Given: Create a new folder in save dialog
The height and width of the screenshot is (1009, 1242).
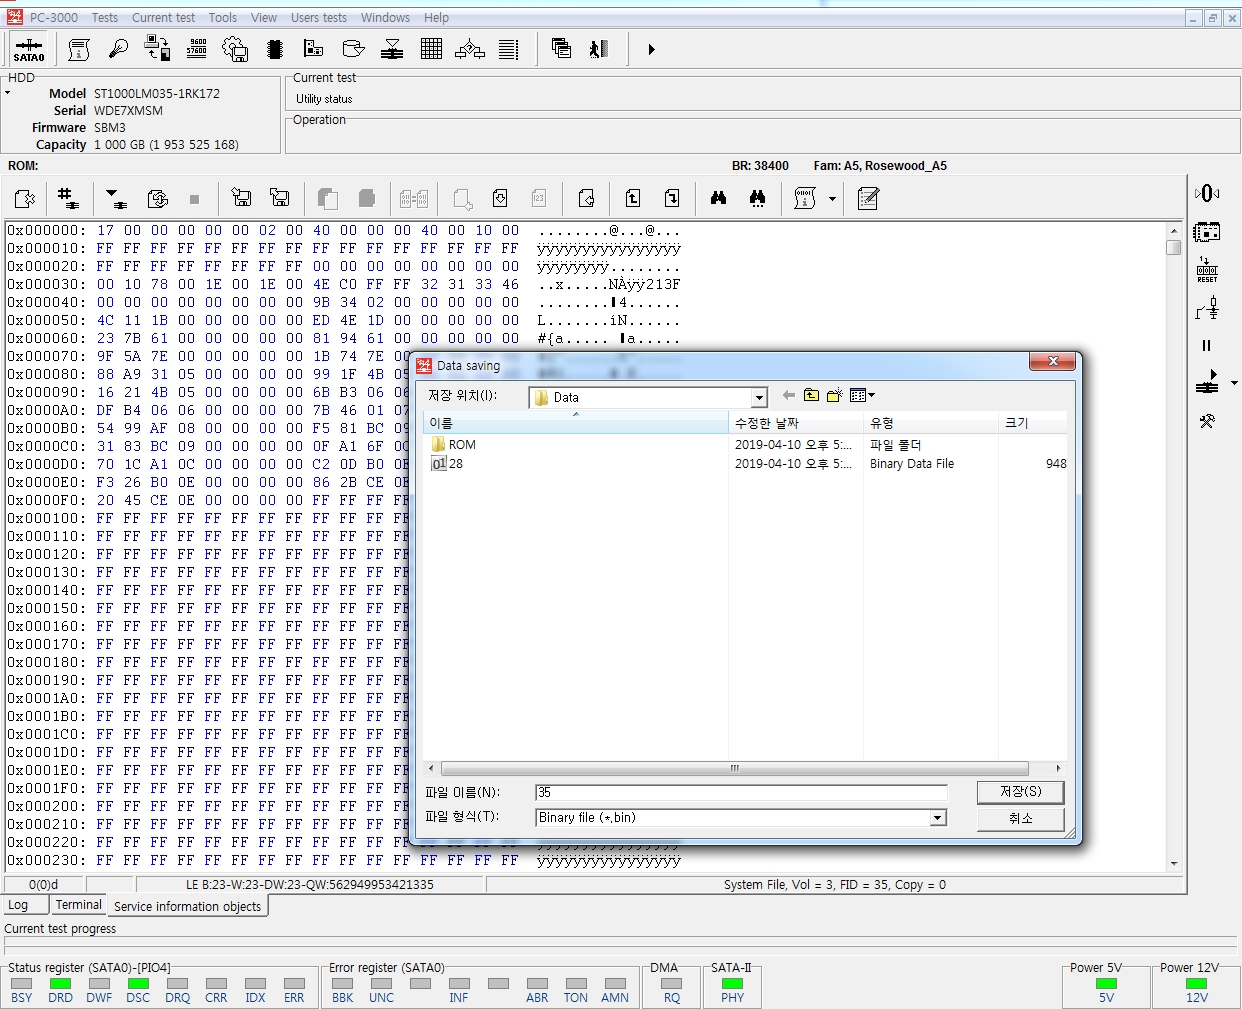Looking at the screenshot, I should click(834, 396).
